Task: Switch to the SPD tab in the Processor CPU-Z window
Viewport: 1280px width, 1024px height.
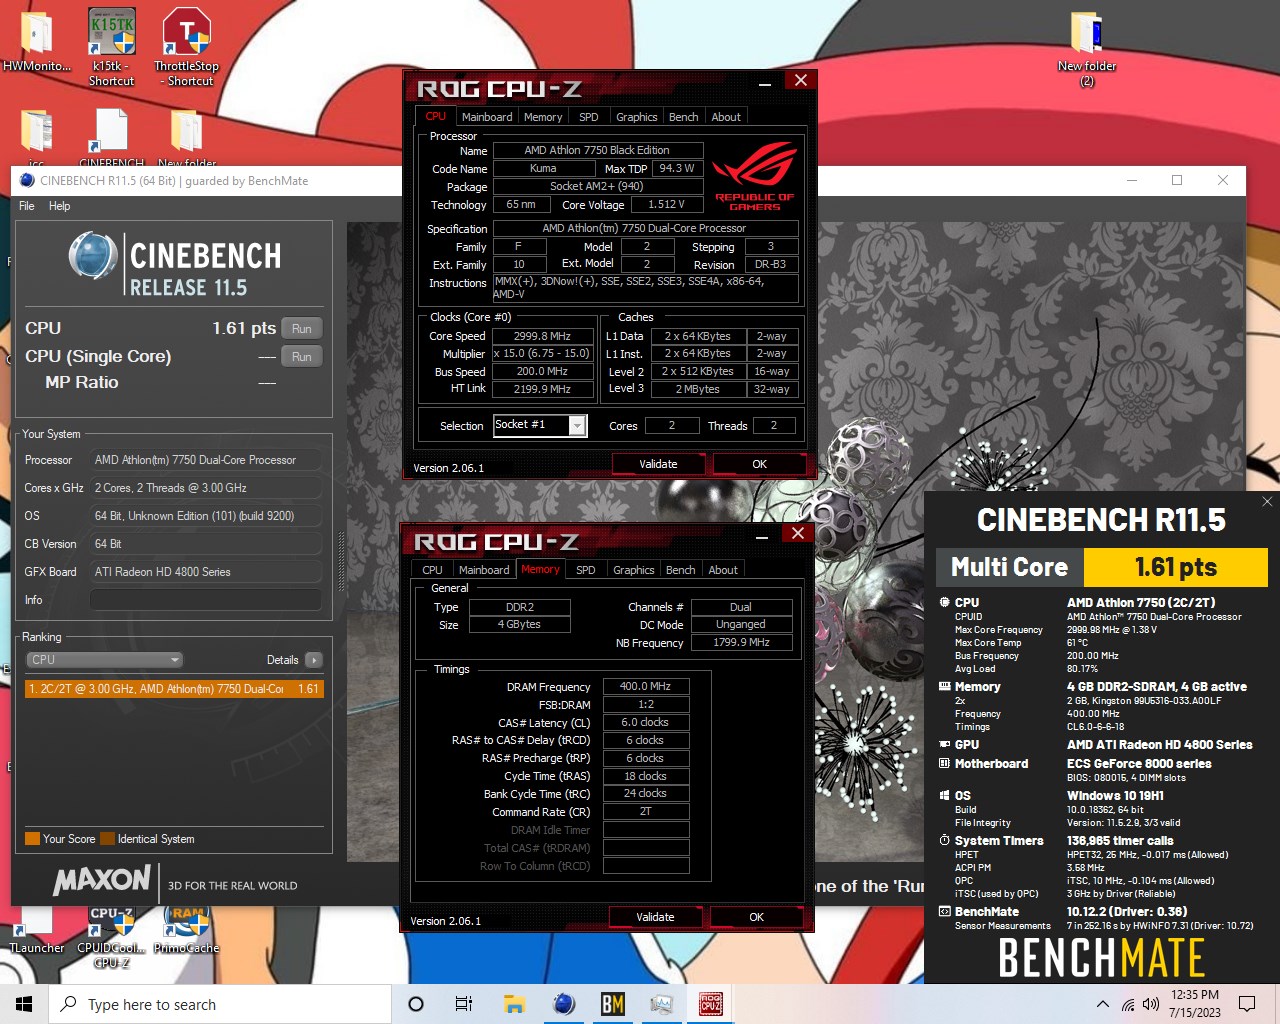Action: coord(589,117)
